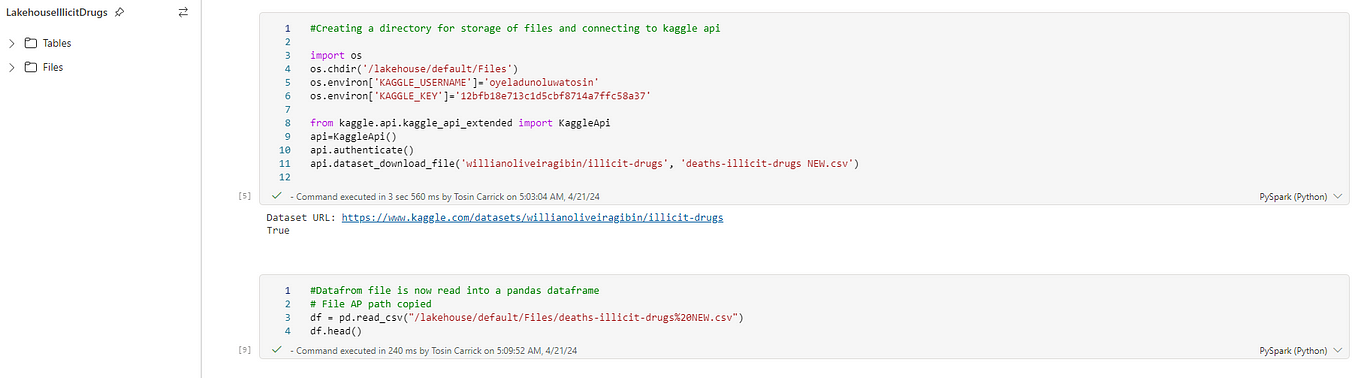The width and height of the screenshot is (1358, 378).
Task: Click the green checkmark under the Kaggle API cell
Action: 276,197
